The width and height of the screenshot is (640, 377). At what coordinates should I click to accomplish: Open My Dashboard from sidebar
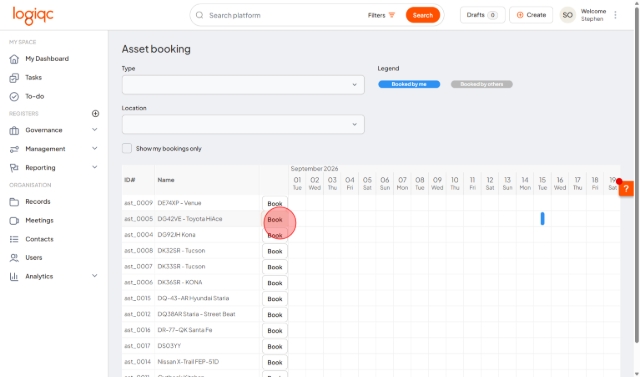click(x=47, y=59)
